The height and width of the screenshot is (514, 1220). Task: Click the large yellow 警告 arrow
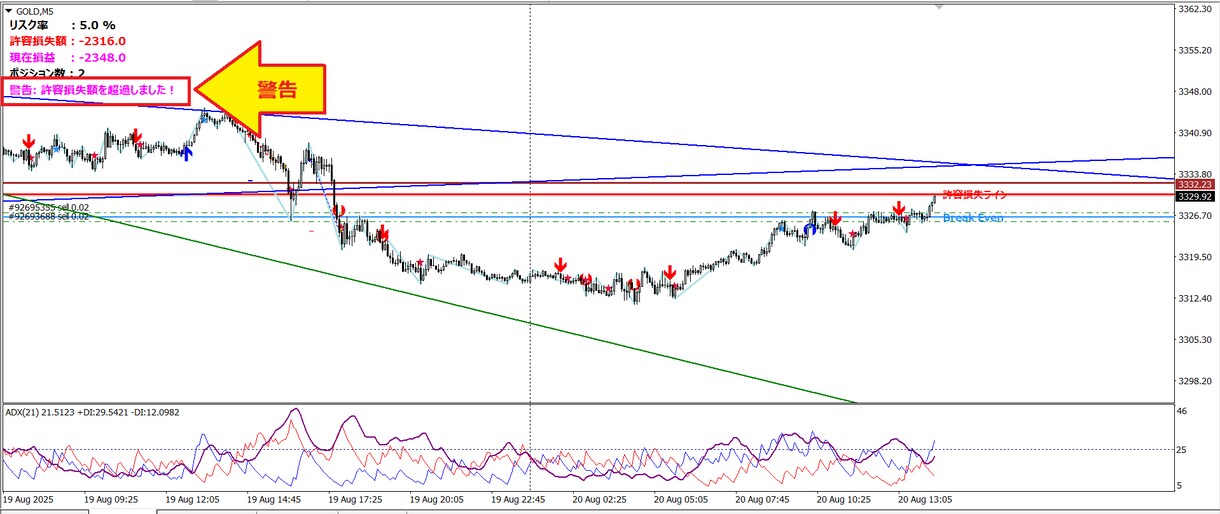[260, 88]
